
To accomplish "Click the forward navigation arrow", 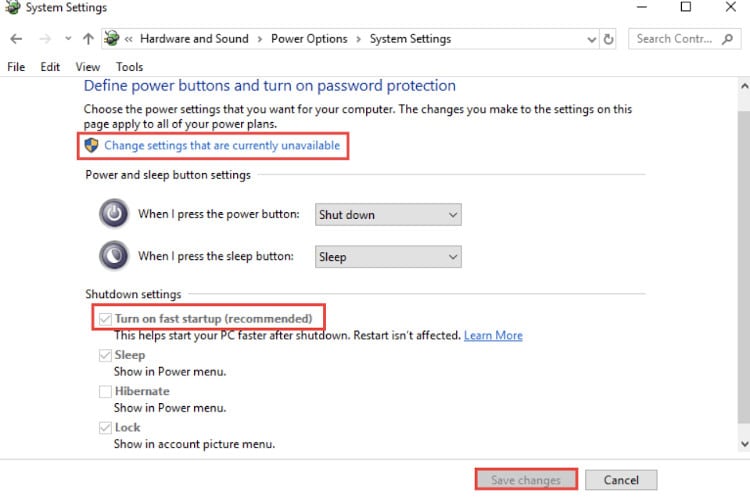I will pyautogui.click(x=45, y=39).
